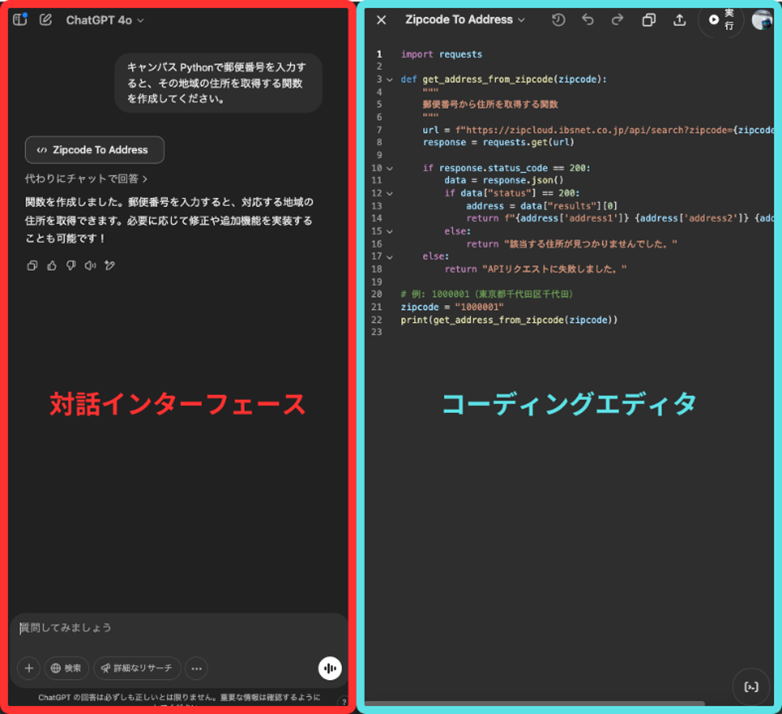The height and width of the screenshot is (714, 782).
Task: Give the response a thumbs down
Action: tap(71, 266)
